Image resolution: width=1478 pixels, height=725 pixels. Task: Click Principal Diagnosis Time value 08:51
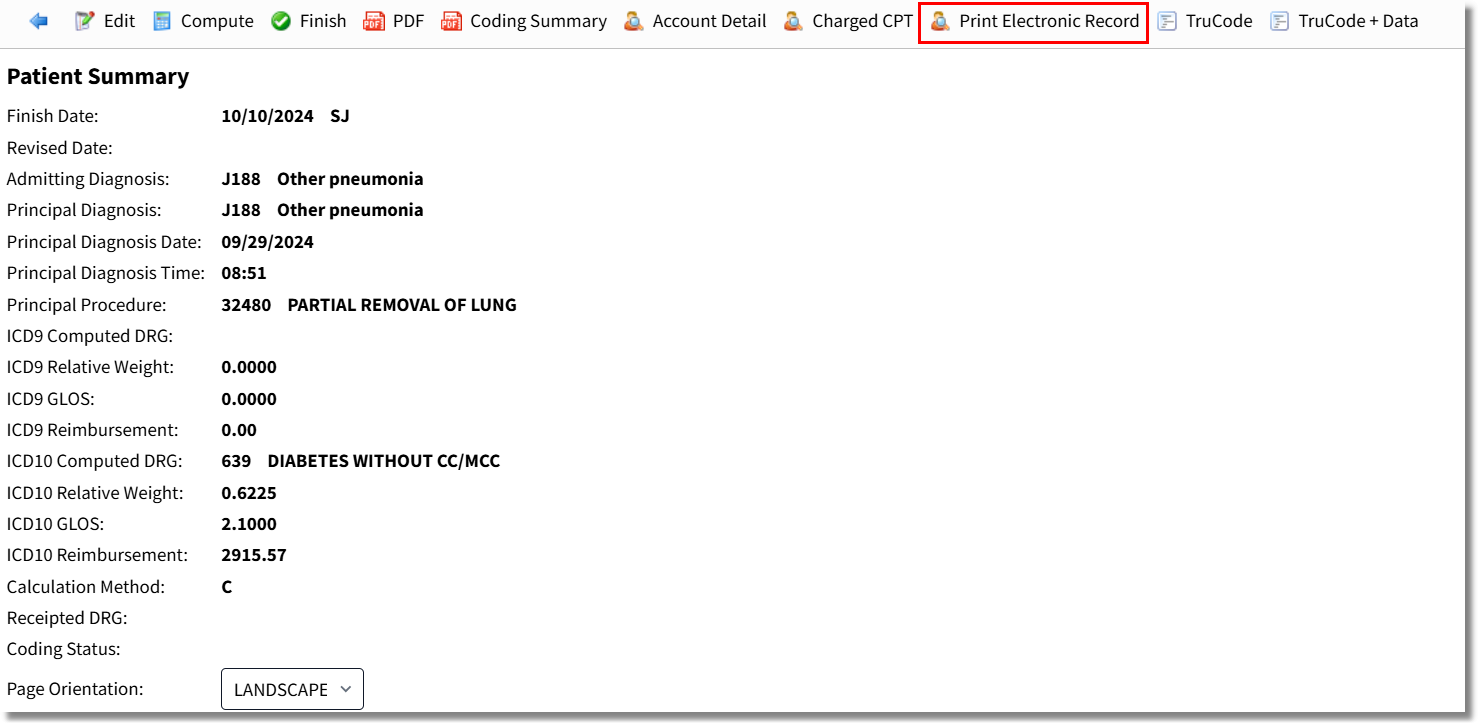pos(244,273)
